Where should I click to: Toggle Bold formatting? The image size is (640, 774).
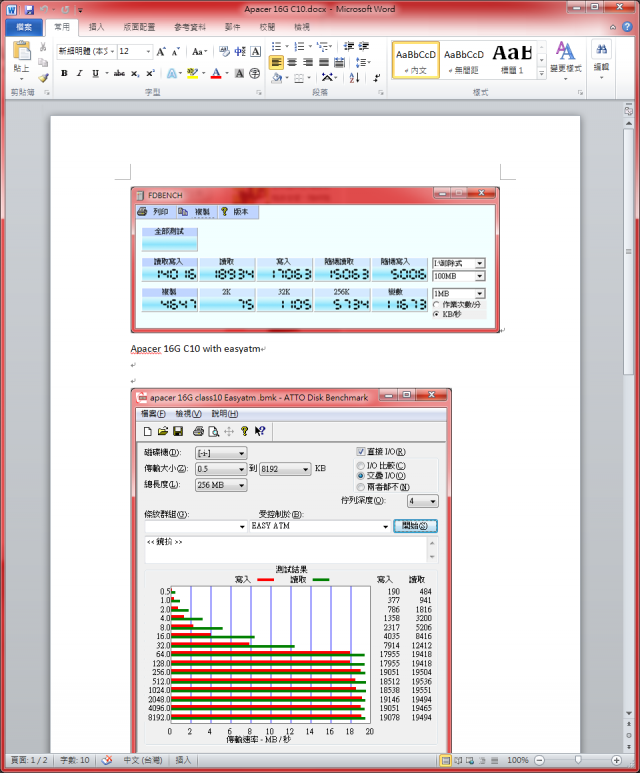coord(64,74)
